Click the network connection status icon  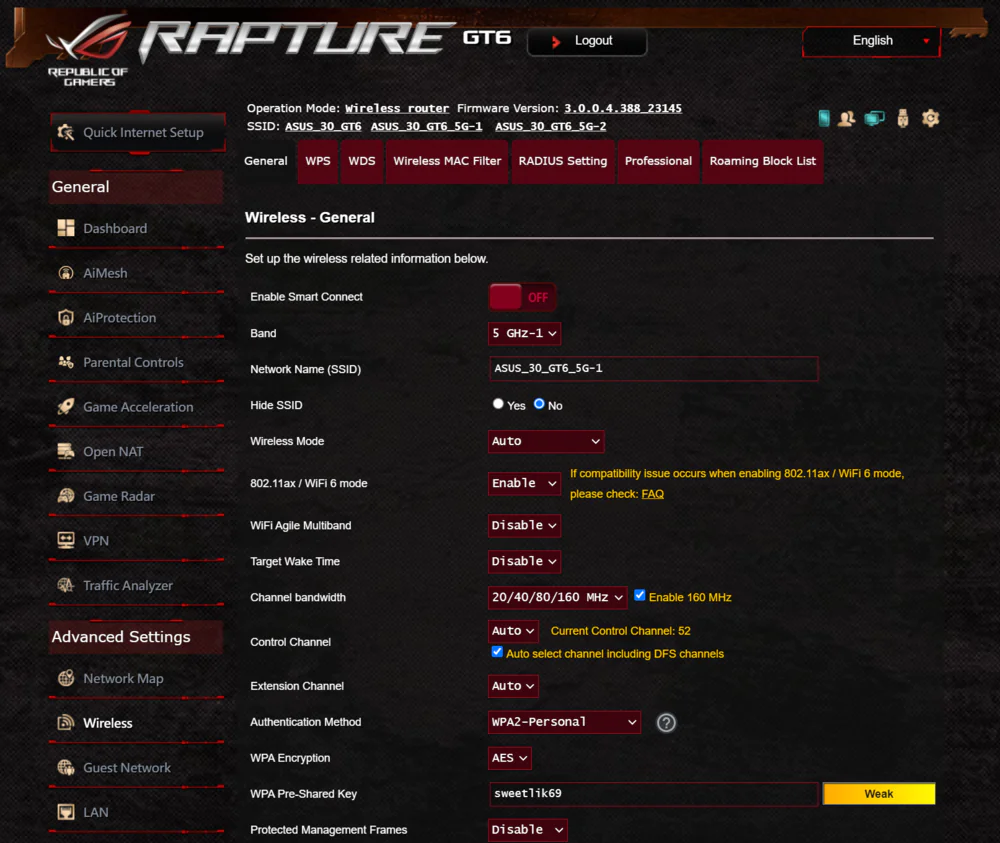coord(874,119)
